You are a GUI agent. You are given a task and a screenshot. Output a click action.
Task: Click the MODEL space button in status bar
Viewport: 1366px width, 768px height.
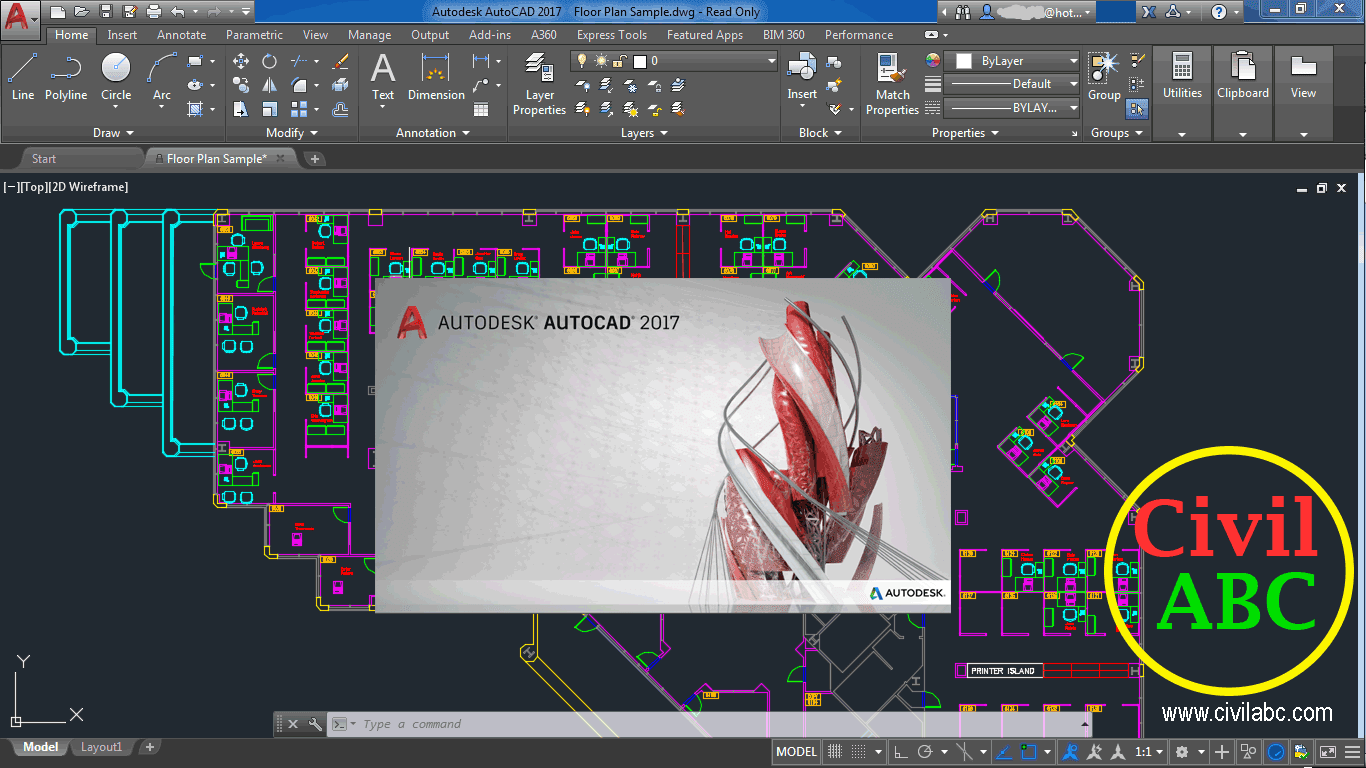(797, 752)
